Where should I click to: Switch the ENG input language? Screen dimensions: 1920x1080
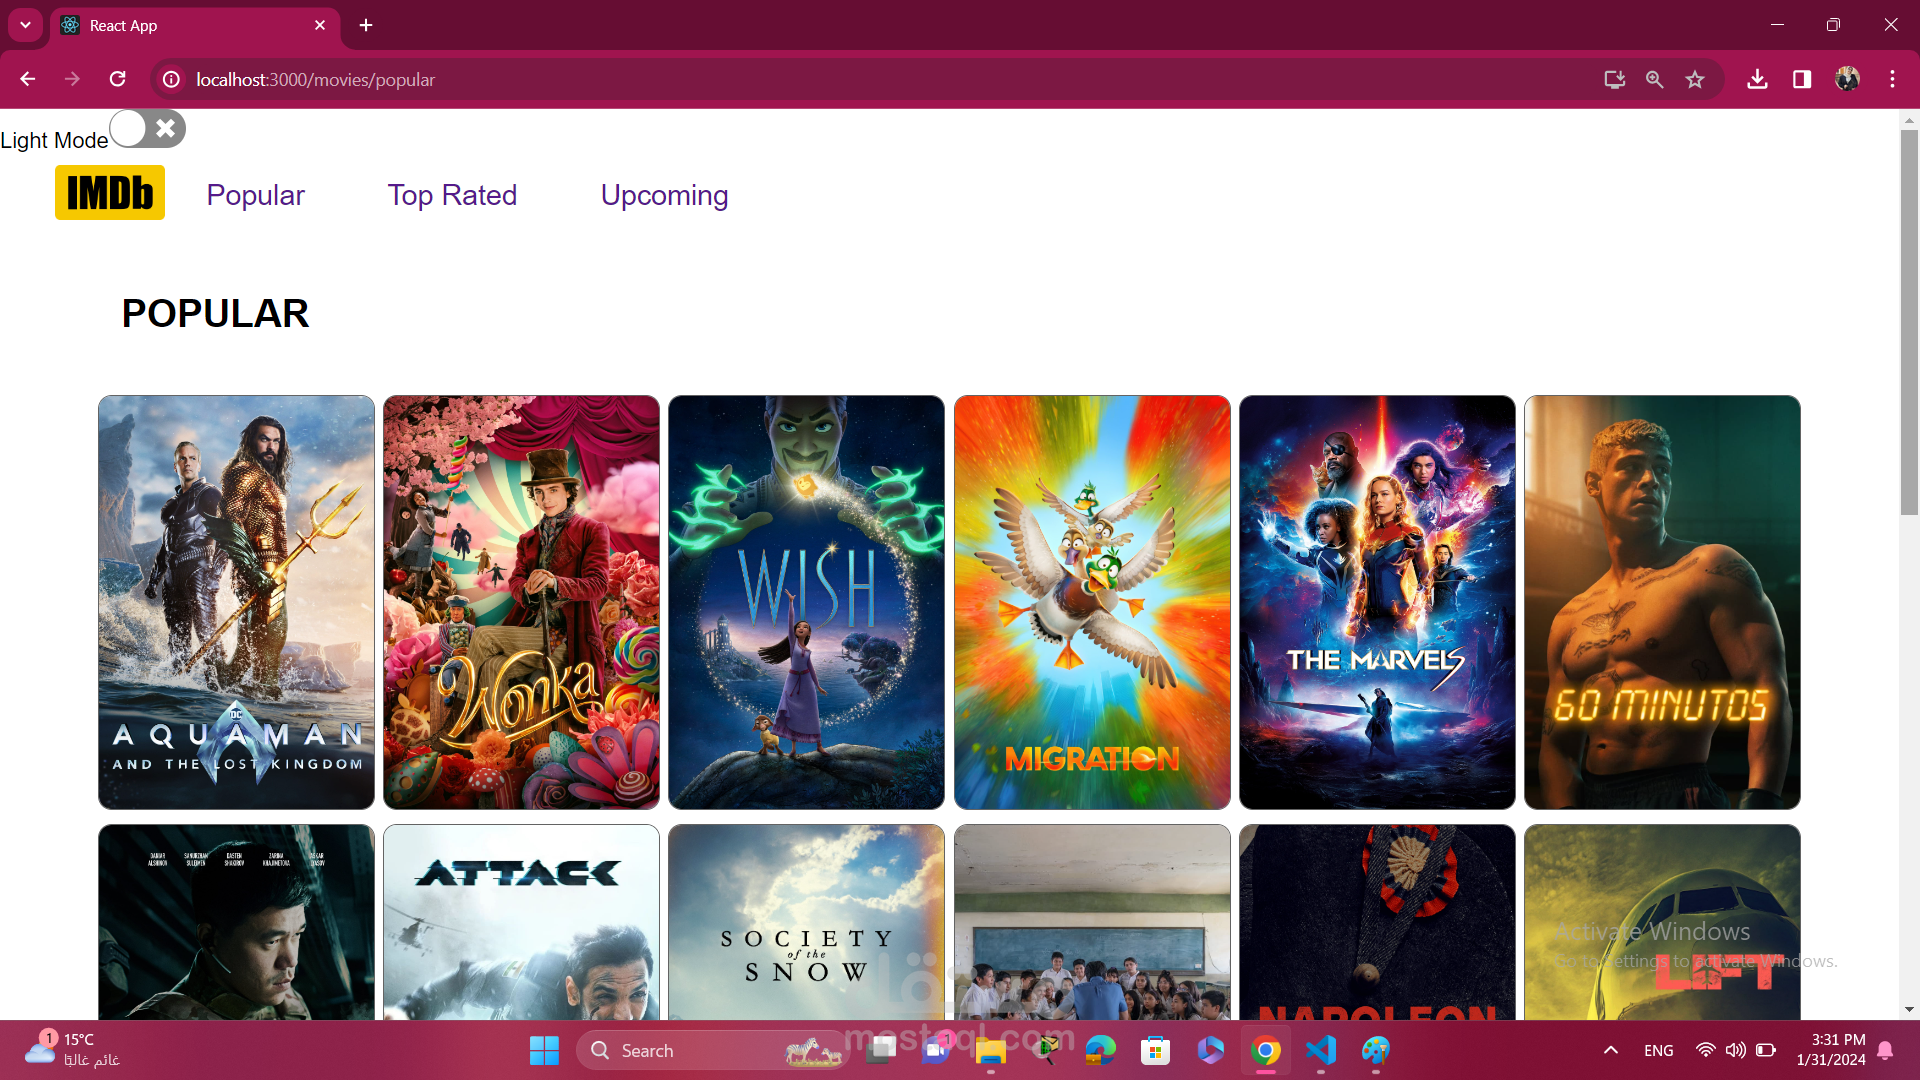click(x=1658, y=1051)
